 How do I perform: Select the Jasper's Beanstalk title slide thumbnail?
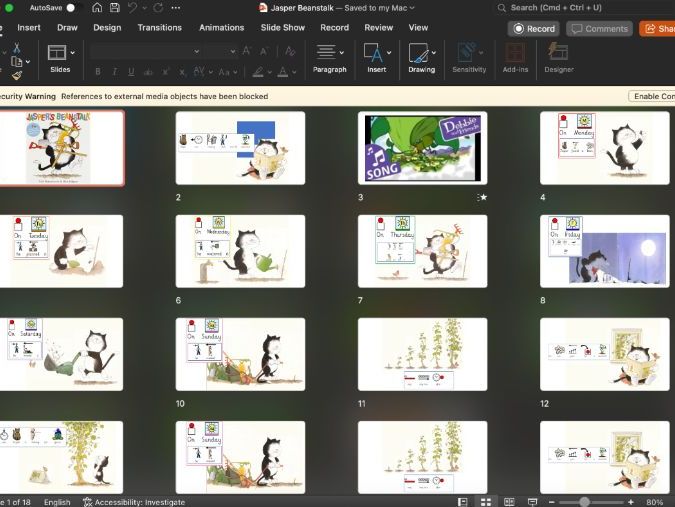(62, 148)
